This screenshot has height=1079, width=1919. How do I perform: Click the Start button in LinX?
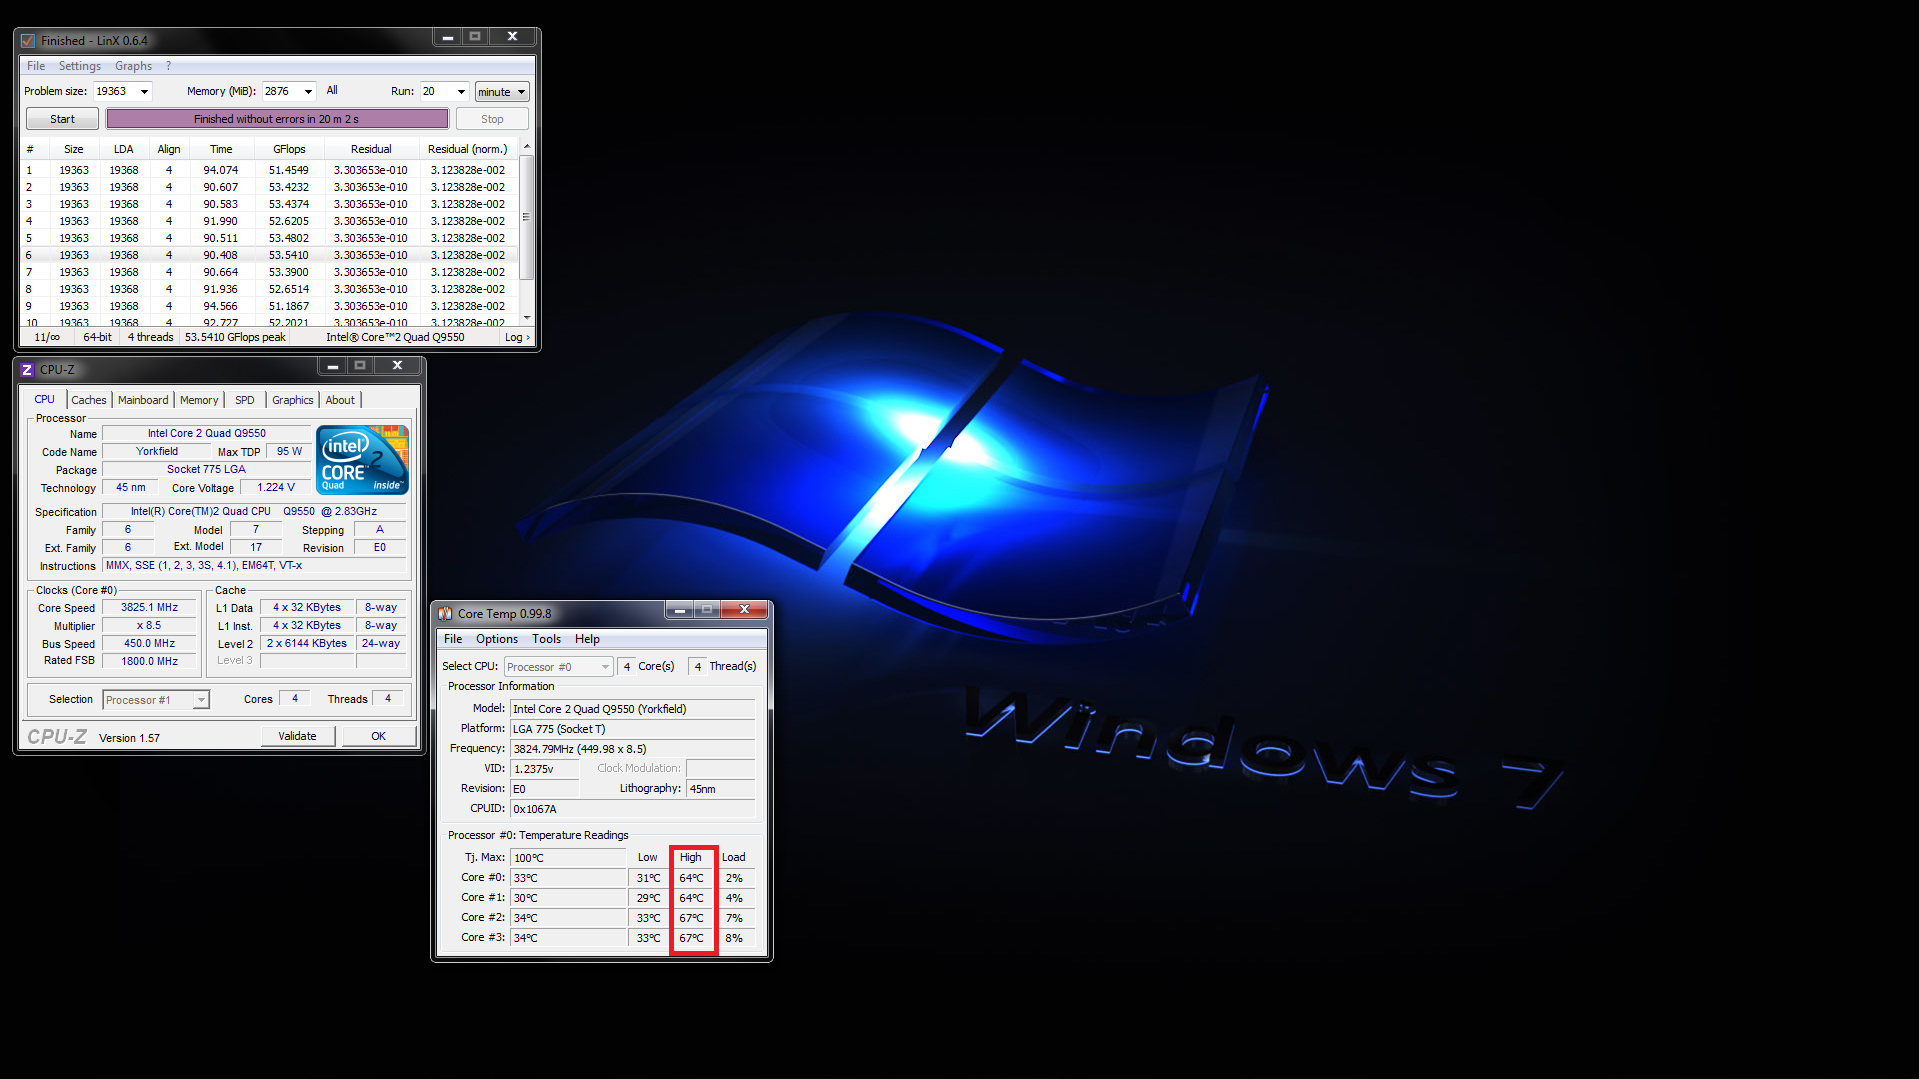[x=62, y=119]
